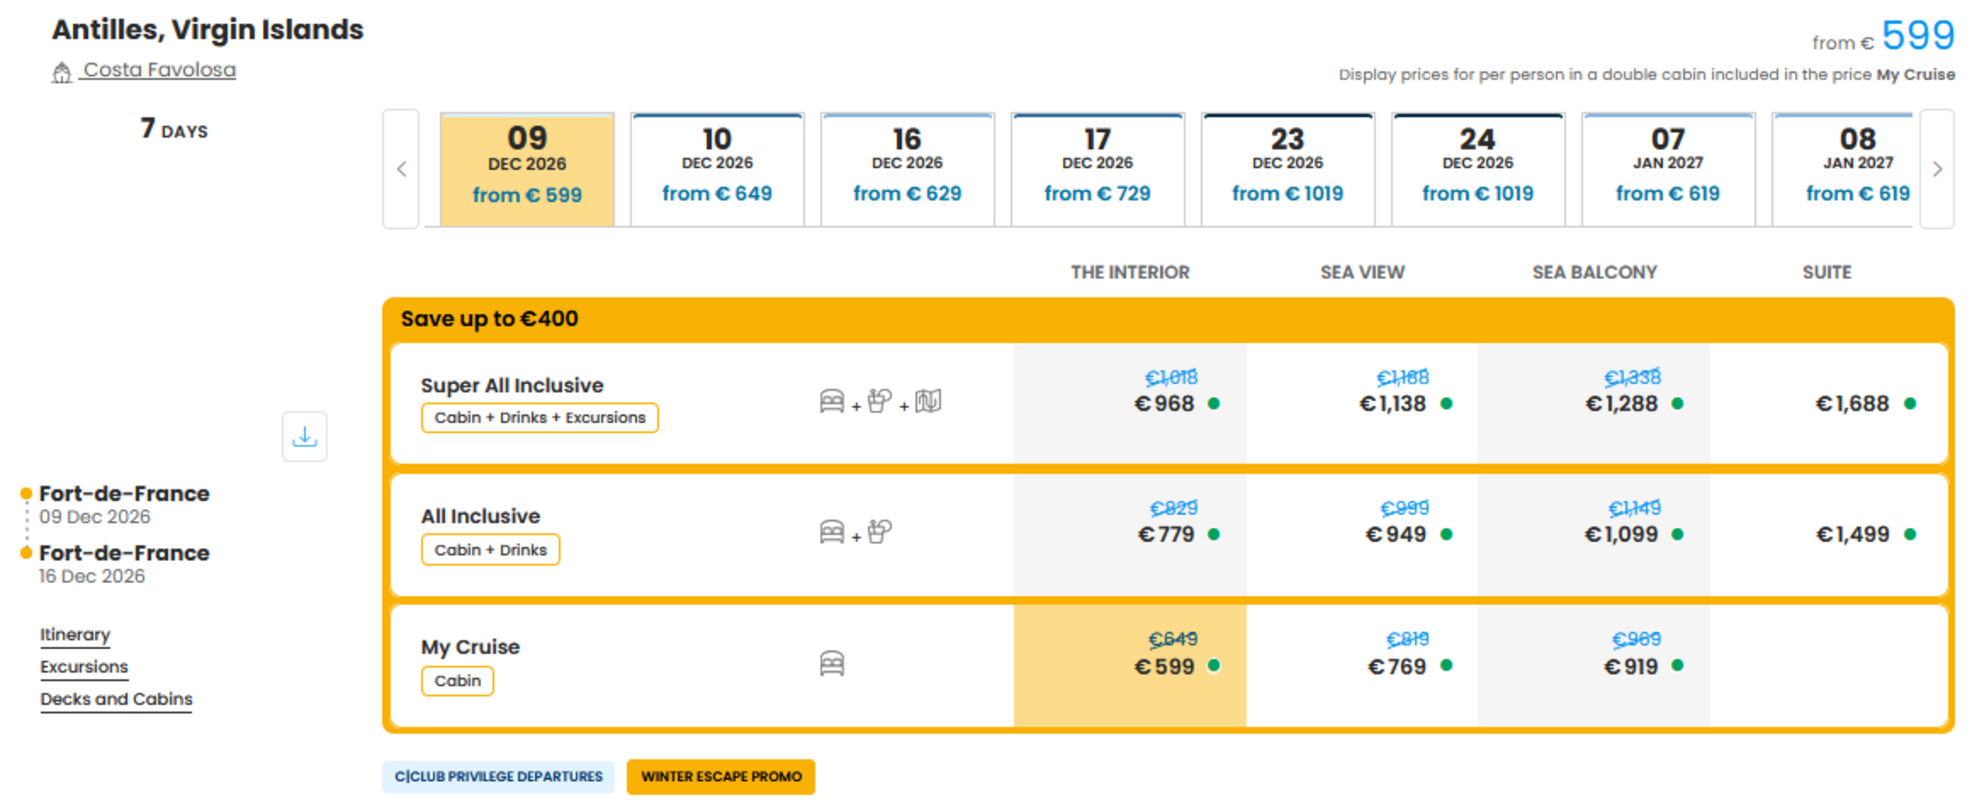1972x800 pixels.
Task: Click the Super All Inclusive fare name
Action: (512, 385)
